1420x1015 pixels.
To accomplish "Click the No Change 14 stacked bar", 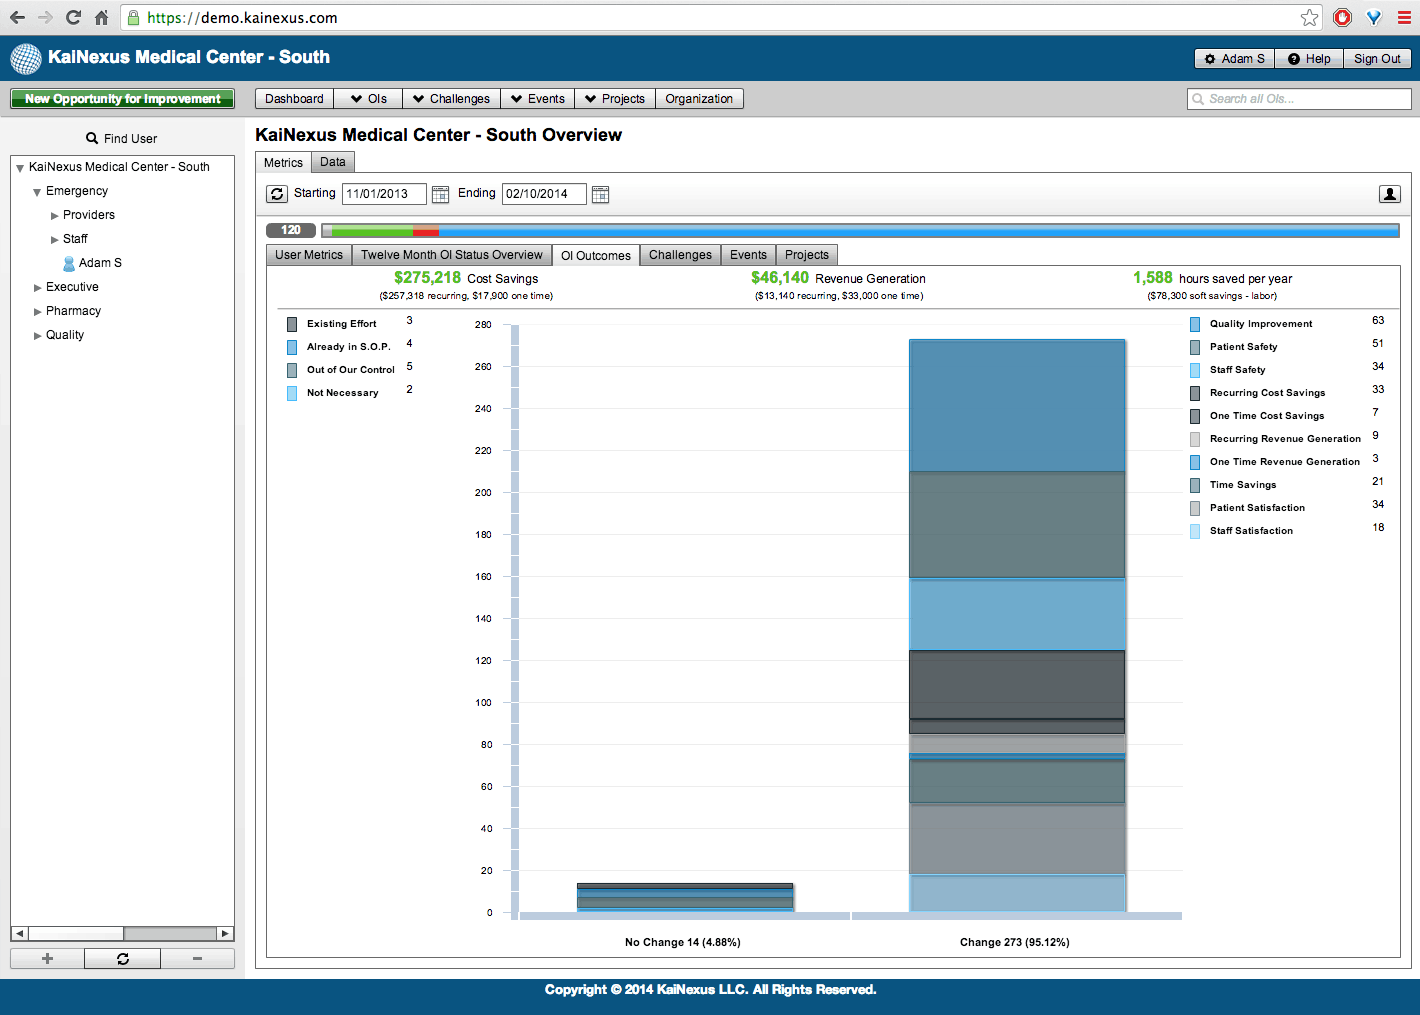I will click(685, 897).
